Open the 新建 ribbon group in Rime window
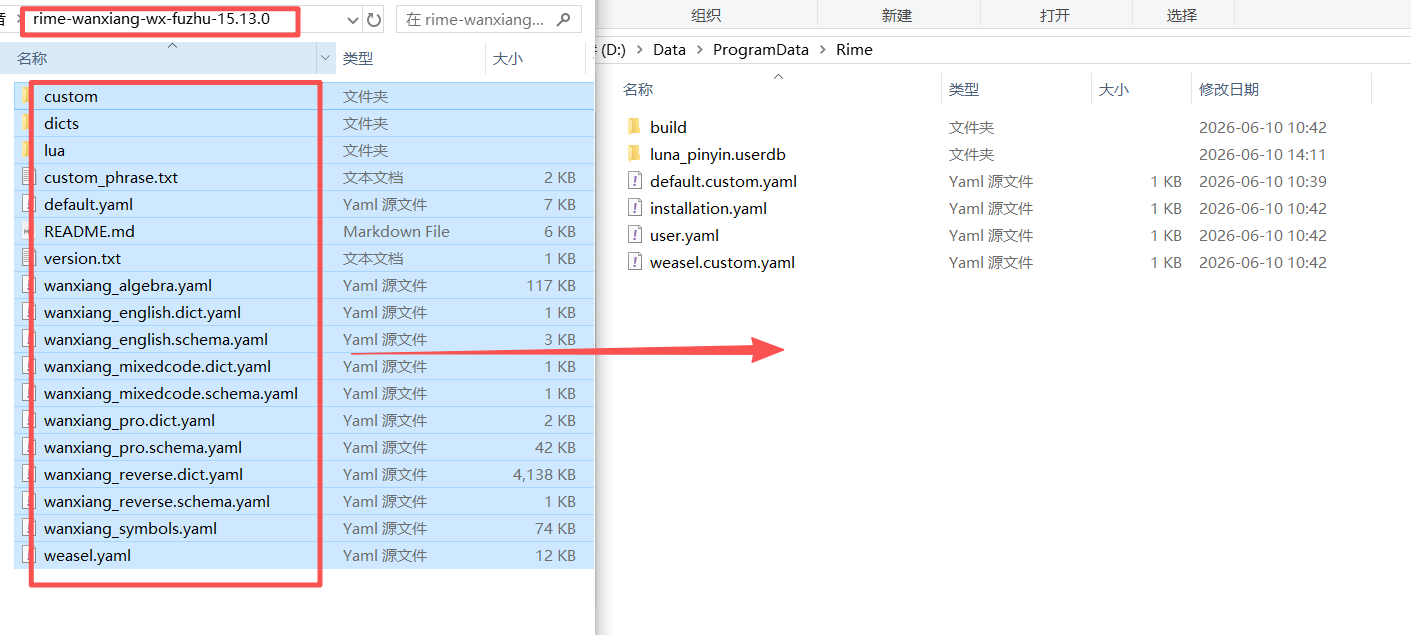 coord(897,15)
